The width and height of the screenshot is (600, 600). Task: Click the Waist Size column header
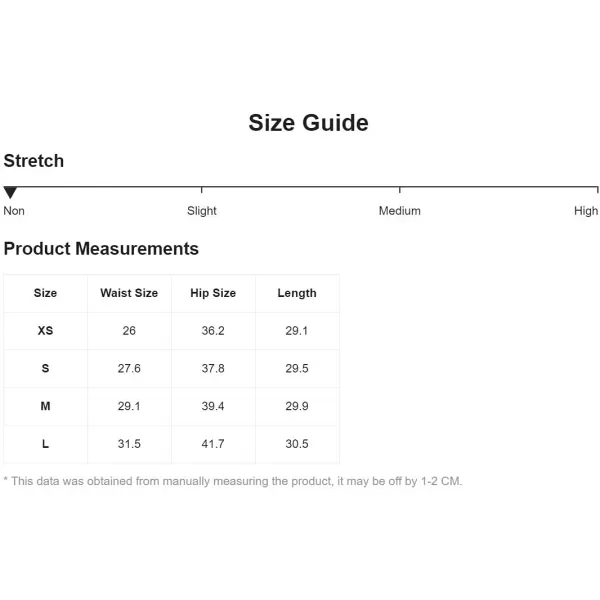click(129, 293)
